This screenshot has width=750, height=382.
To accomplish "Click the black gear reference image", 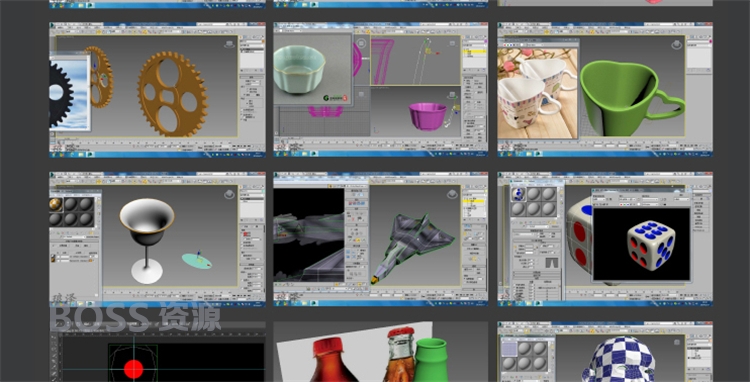I will pyautogui.click(x=69, y=93).
